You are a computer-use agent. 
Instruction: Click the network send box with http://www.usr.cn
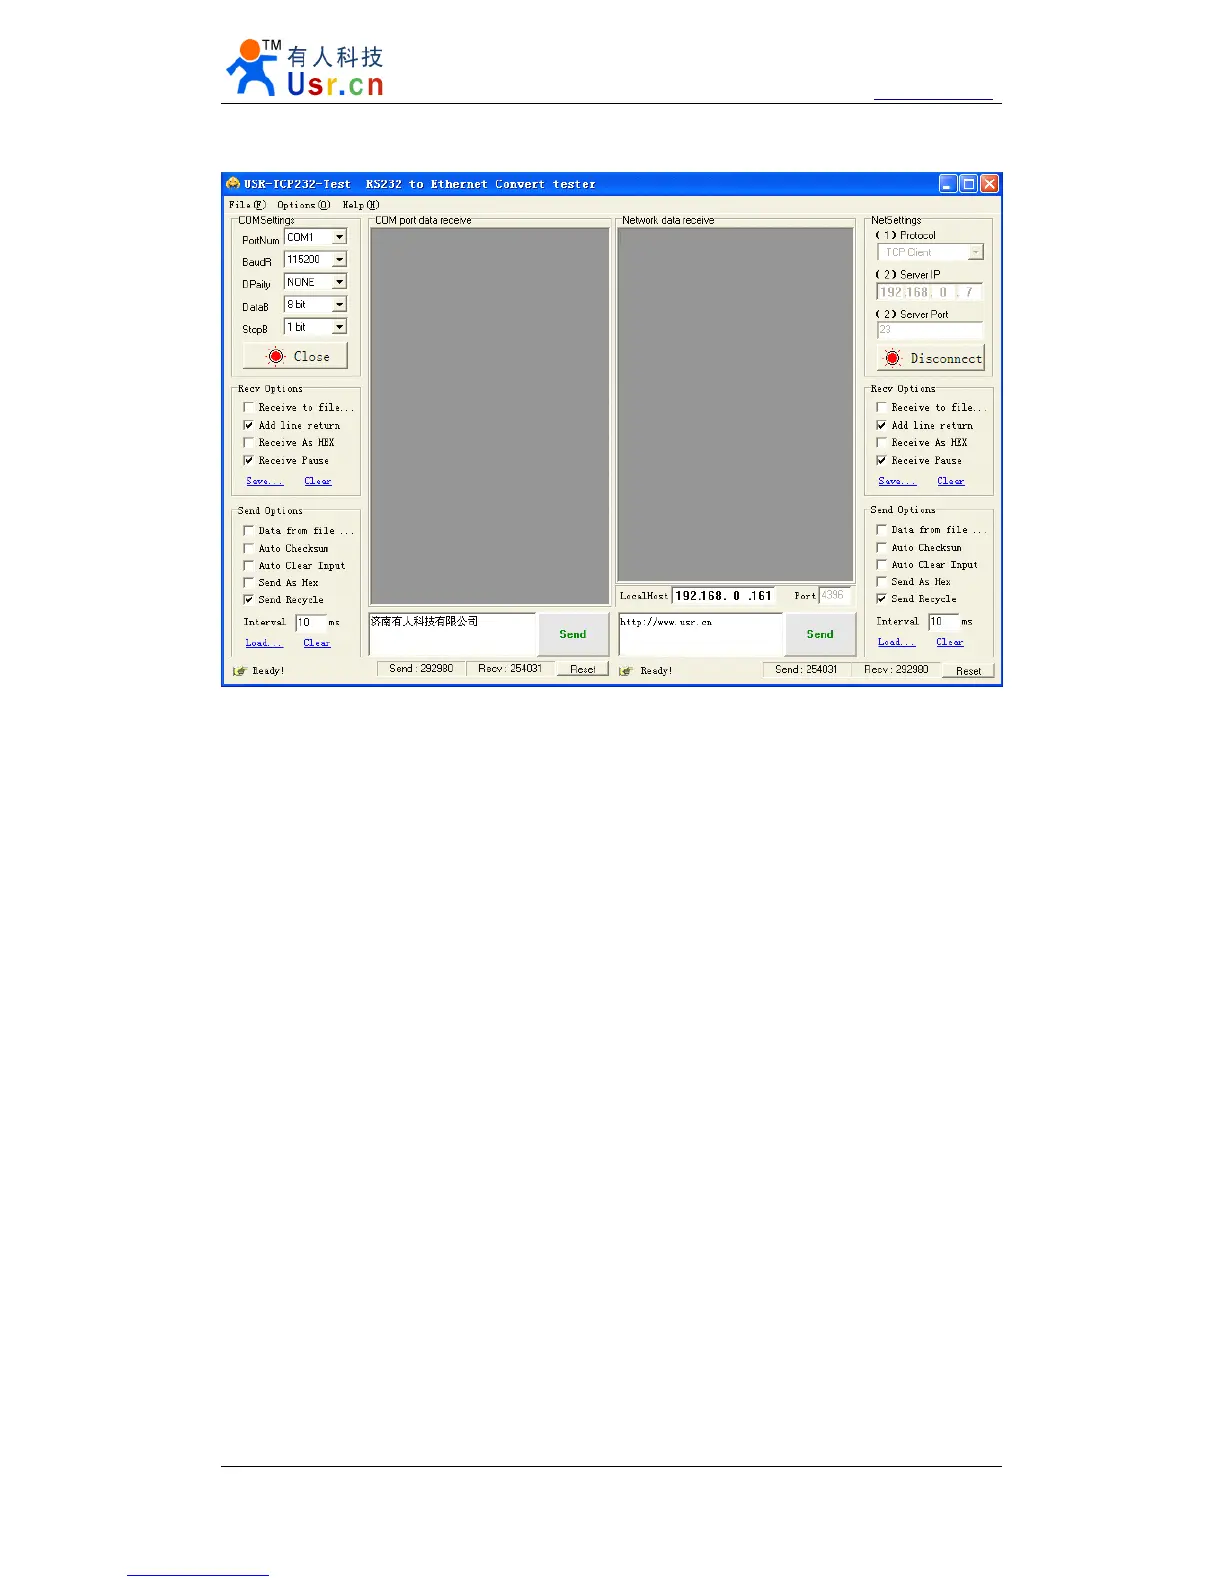click(x=700, y=634)
